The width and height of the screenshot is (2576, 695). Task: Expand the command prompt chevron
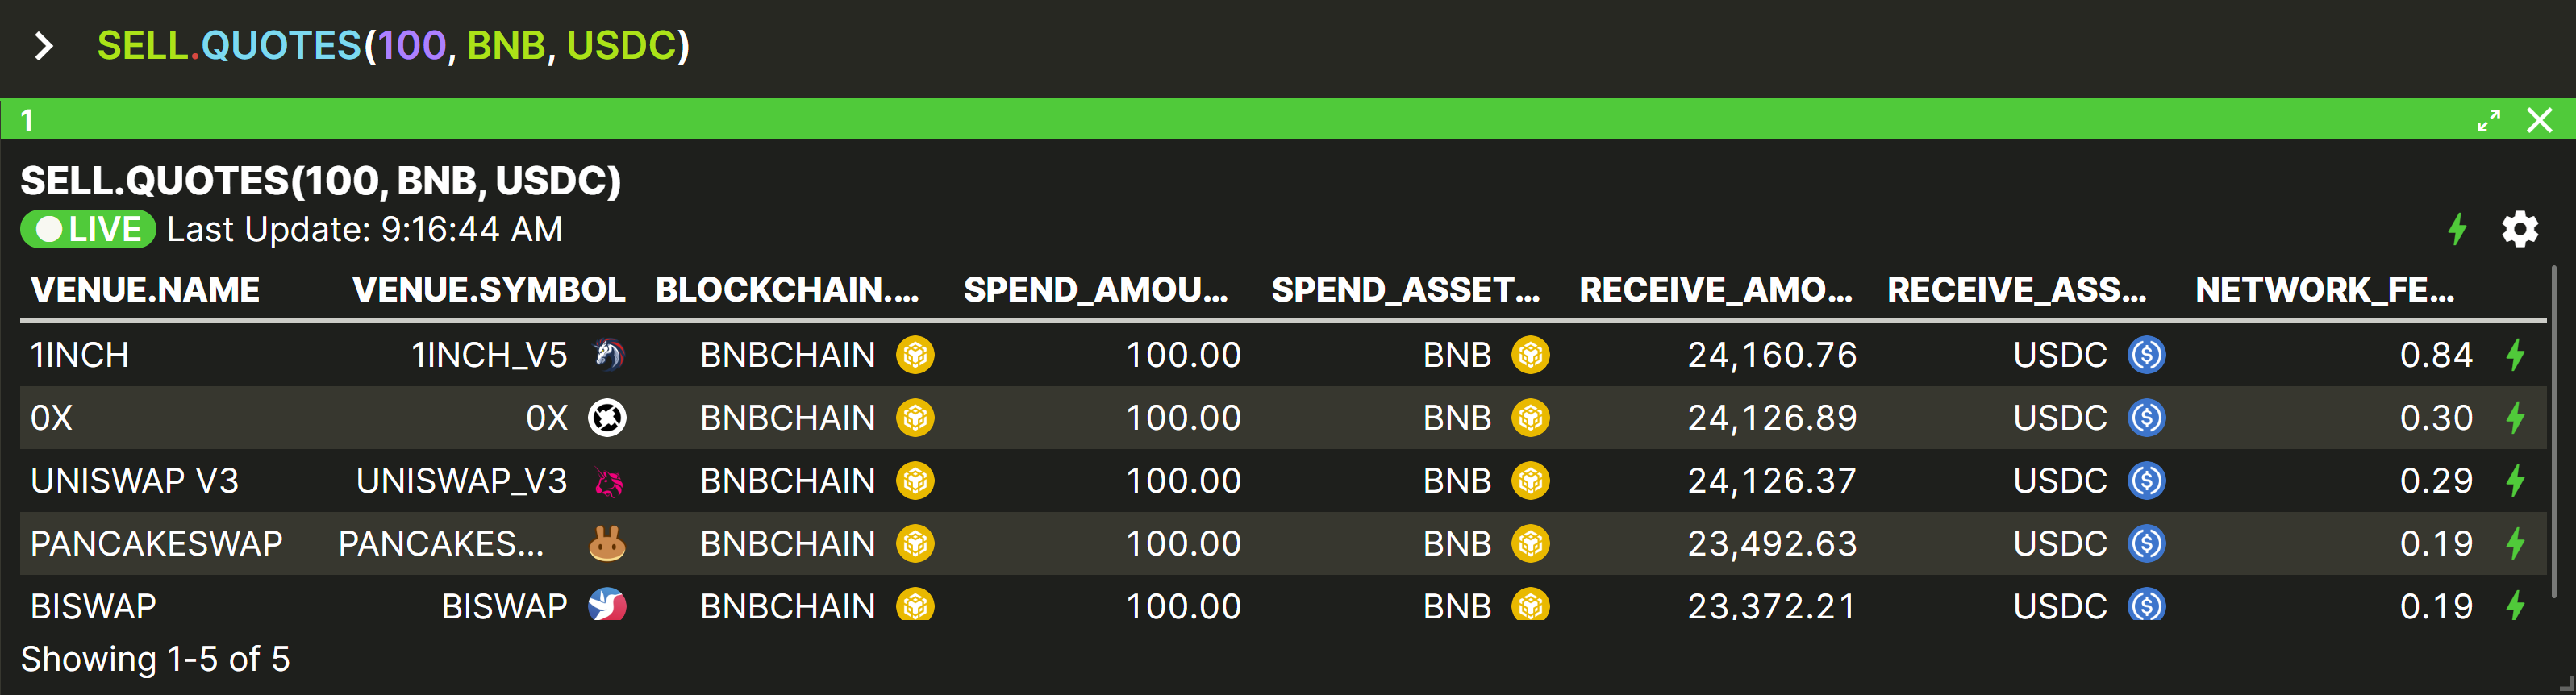coord(43,46)
